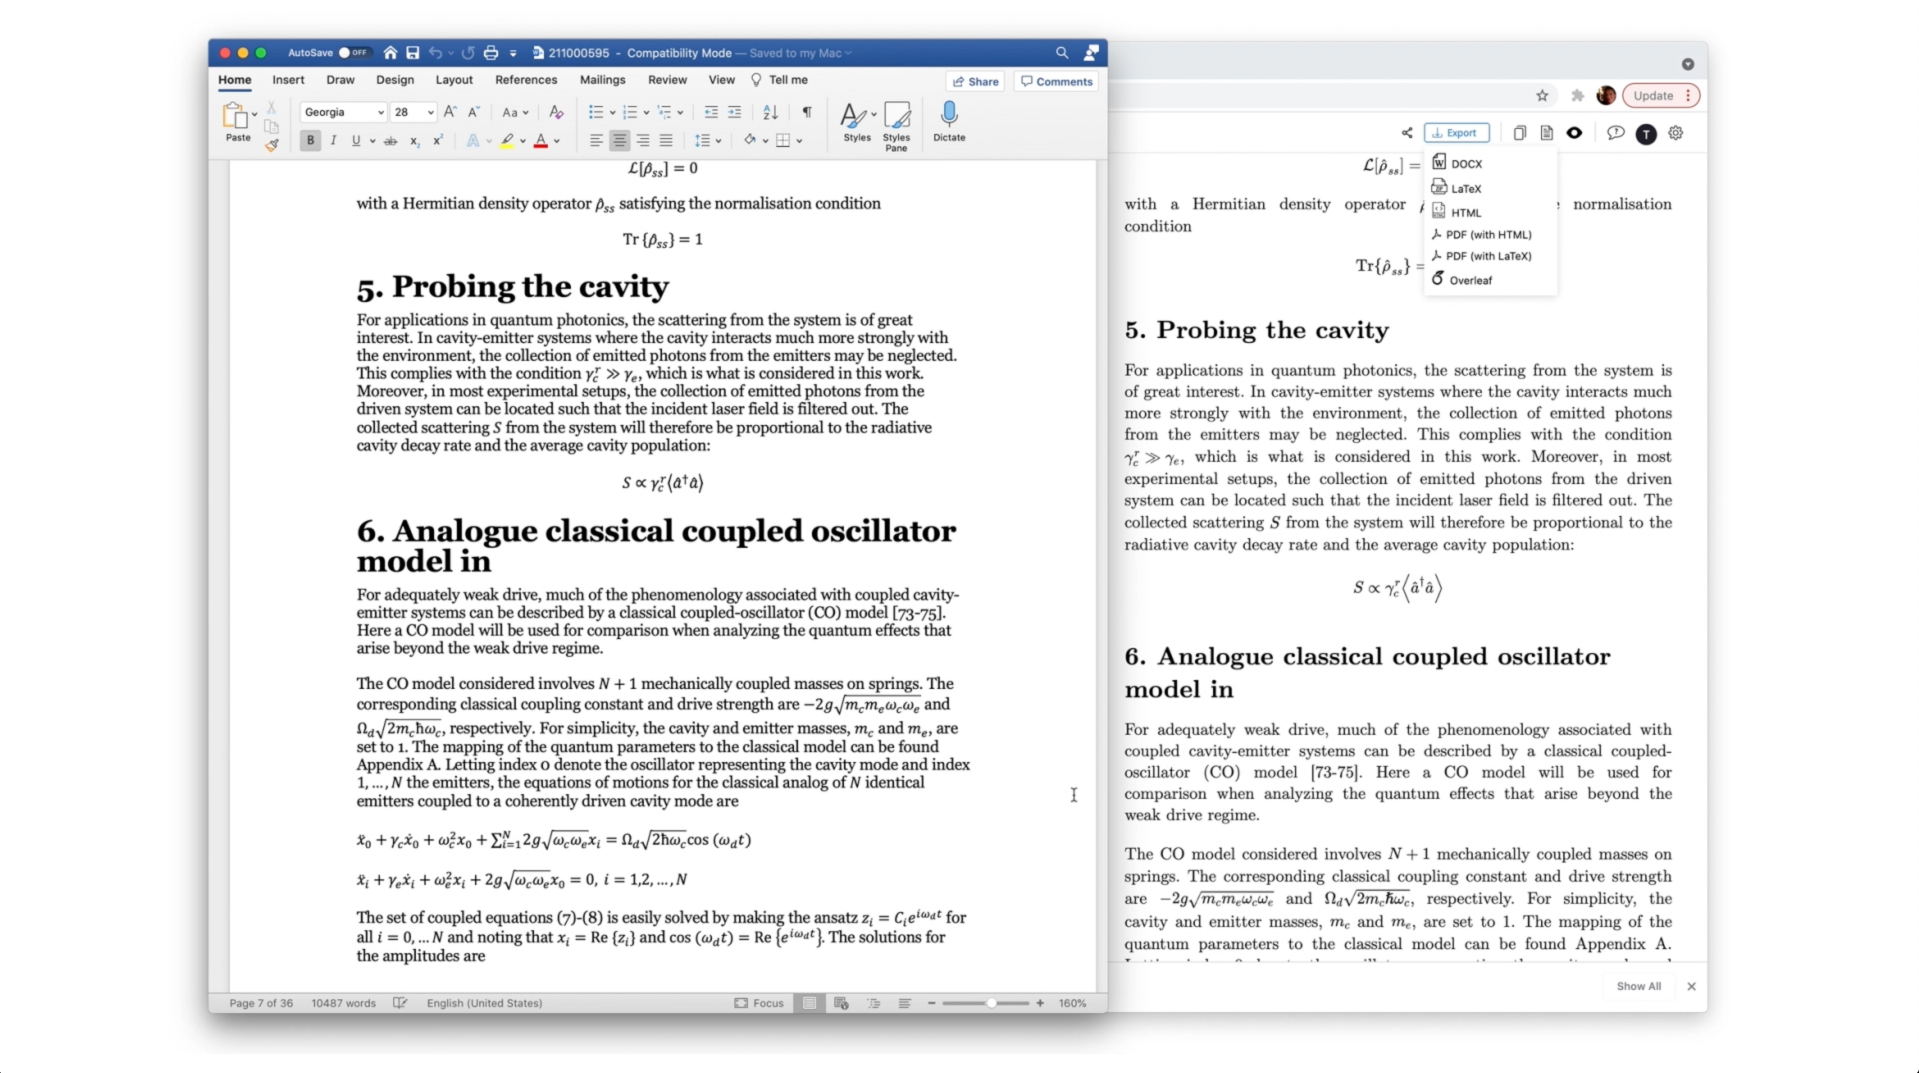The width and height of the screenshot is (1919, 1073).
Task: Open the Georgia font name dropdown
Action: click(x=343, y=112)
